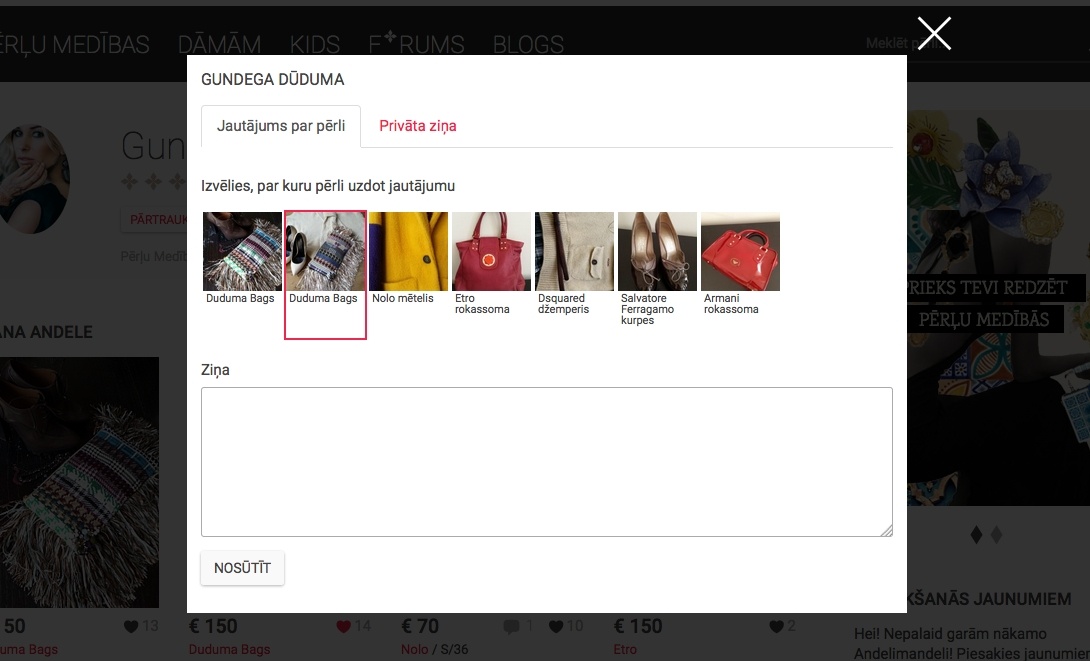Open the DĀMĀM menu in the navigation
The width and height of the screenshot is (1090, 661).
pos(219,45)
